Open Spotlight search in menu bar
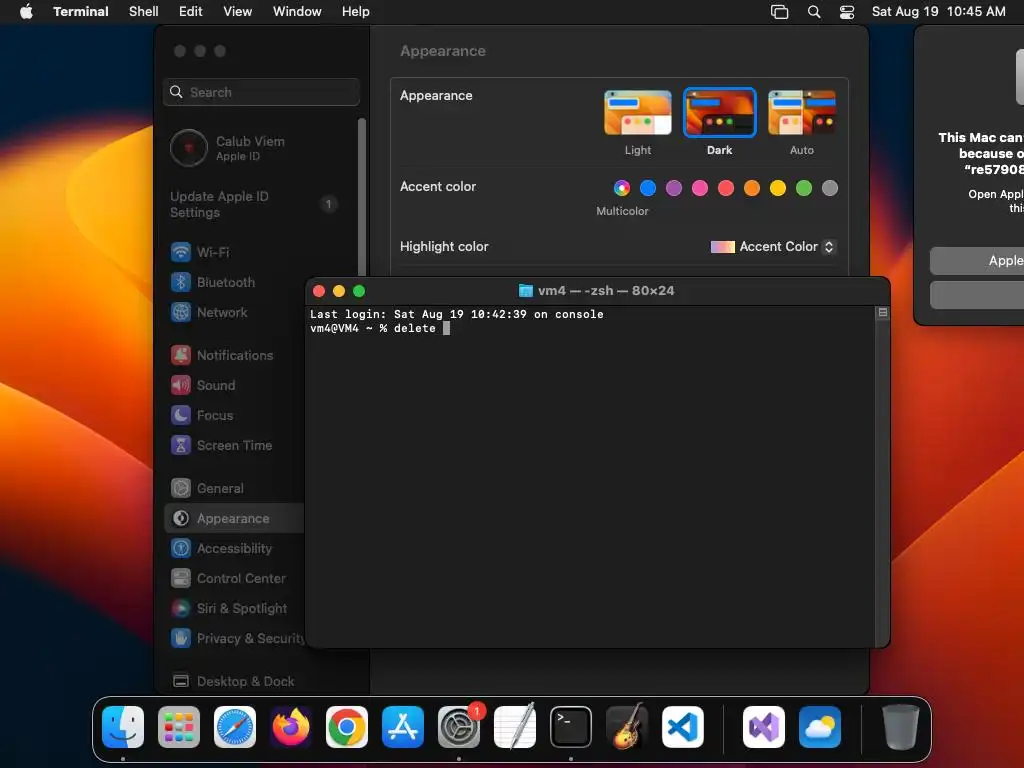Image resolution: width=1024 pixels, height=768 pixels. pos(814,11)
